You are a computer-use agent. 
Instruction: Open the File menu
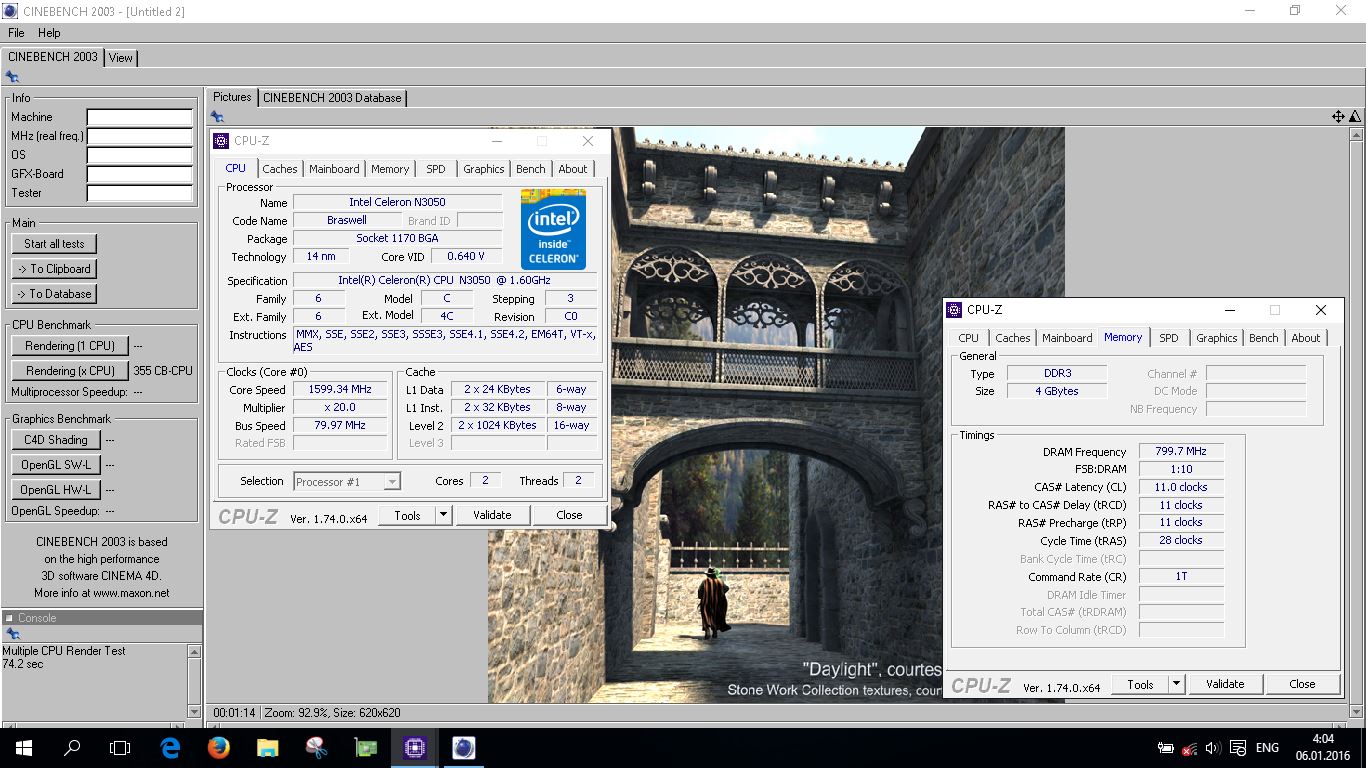point(16,33)
